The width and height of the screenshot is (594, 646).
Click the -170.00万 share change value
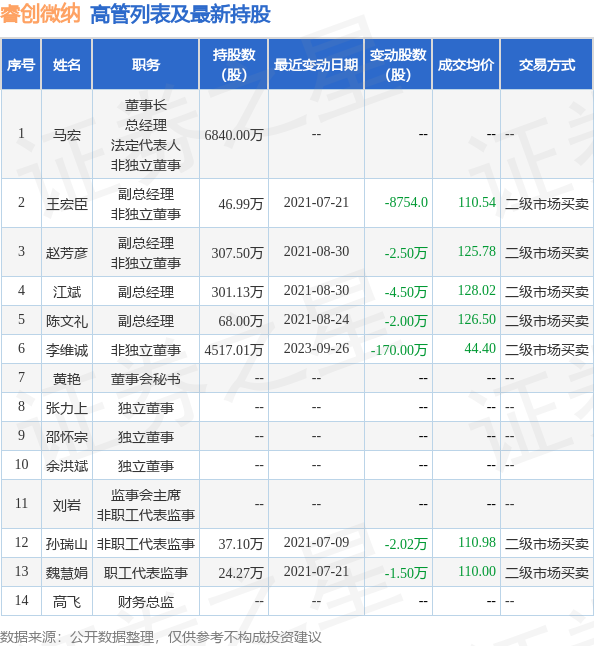point(399,350)
